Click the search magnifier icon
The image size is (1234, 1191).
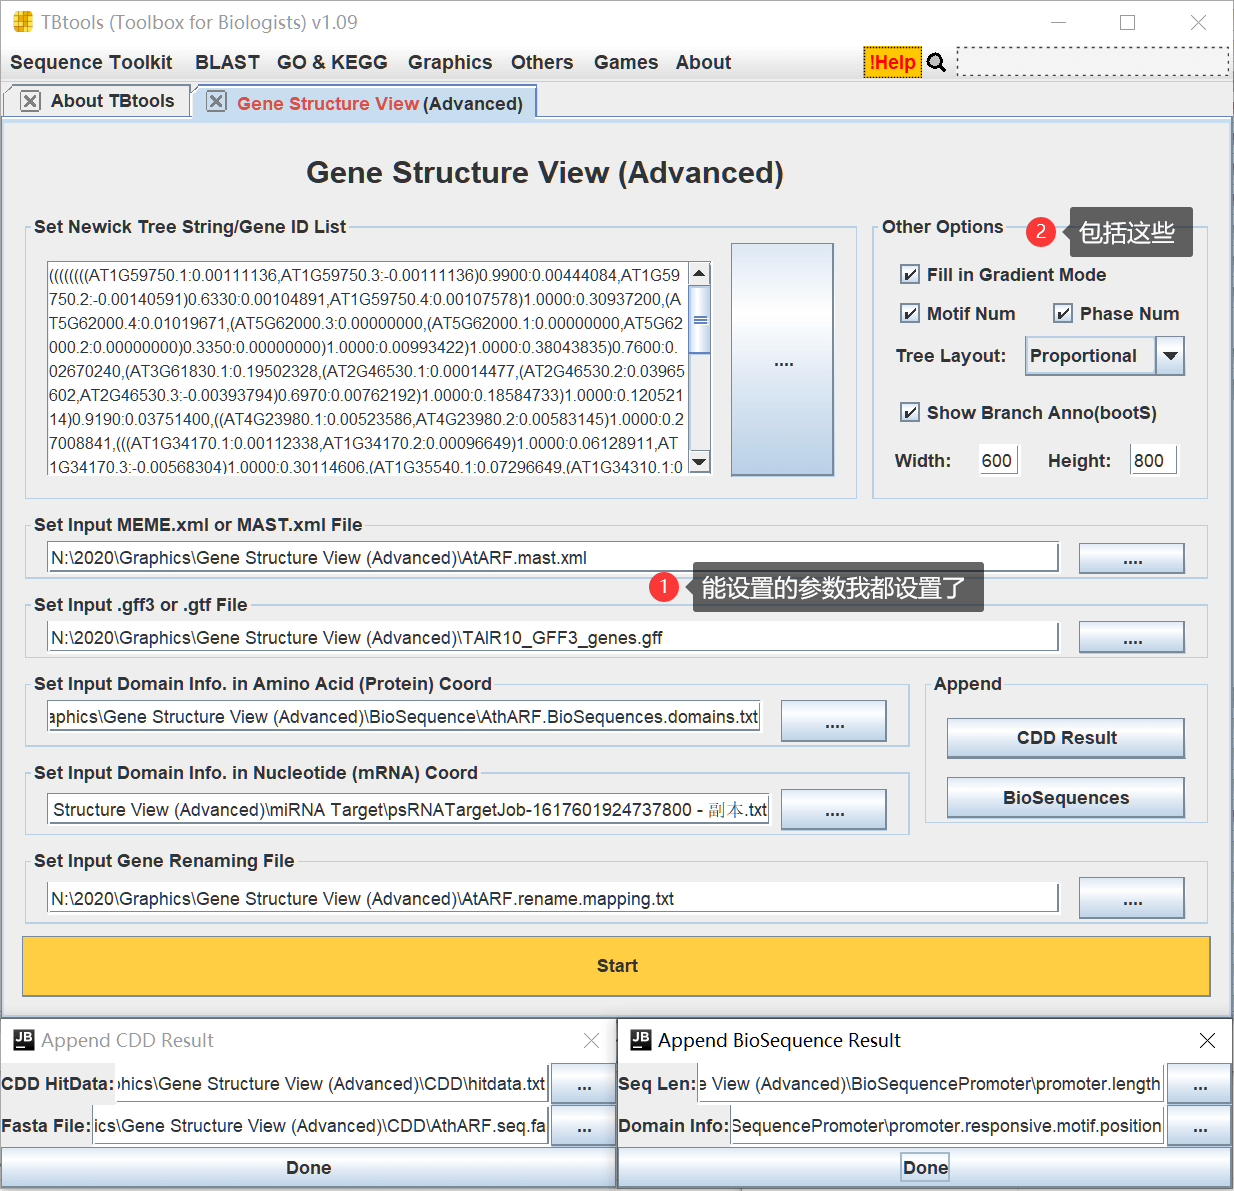[936, 62]
